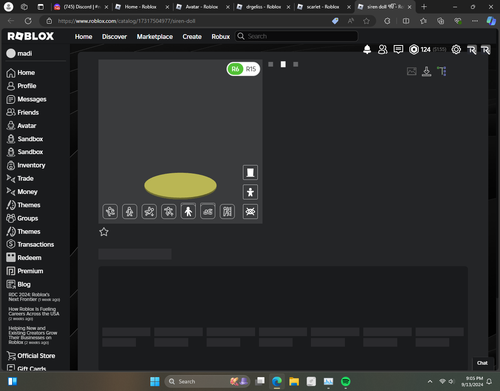Open Premium from the sidebar
This screenshot has width=500, height=391.
pyautogui.click(x=25, y=271)
